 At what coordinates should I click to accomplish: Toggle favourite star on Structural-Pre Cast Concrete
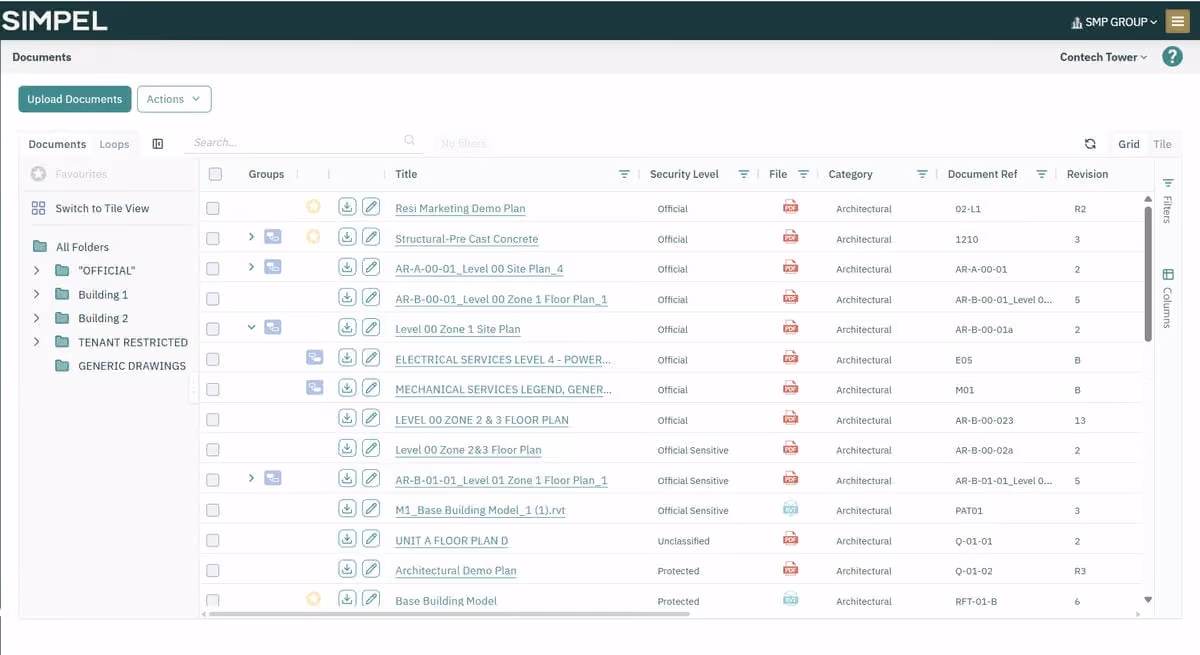pos(313,237)
